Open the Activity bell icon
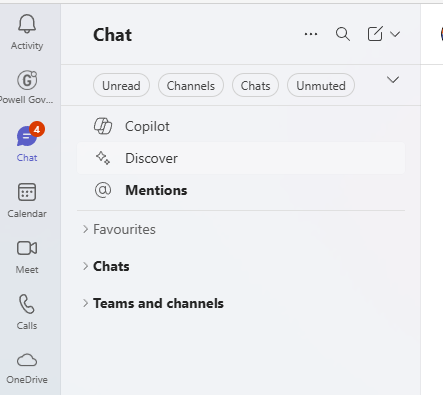 tap(27, 24)
